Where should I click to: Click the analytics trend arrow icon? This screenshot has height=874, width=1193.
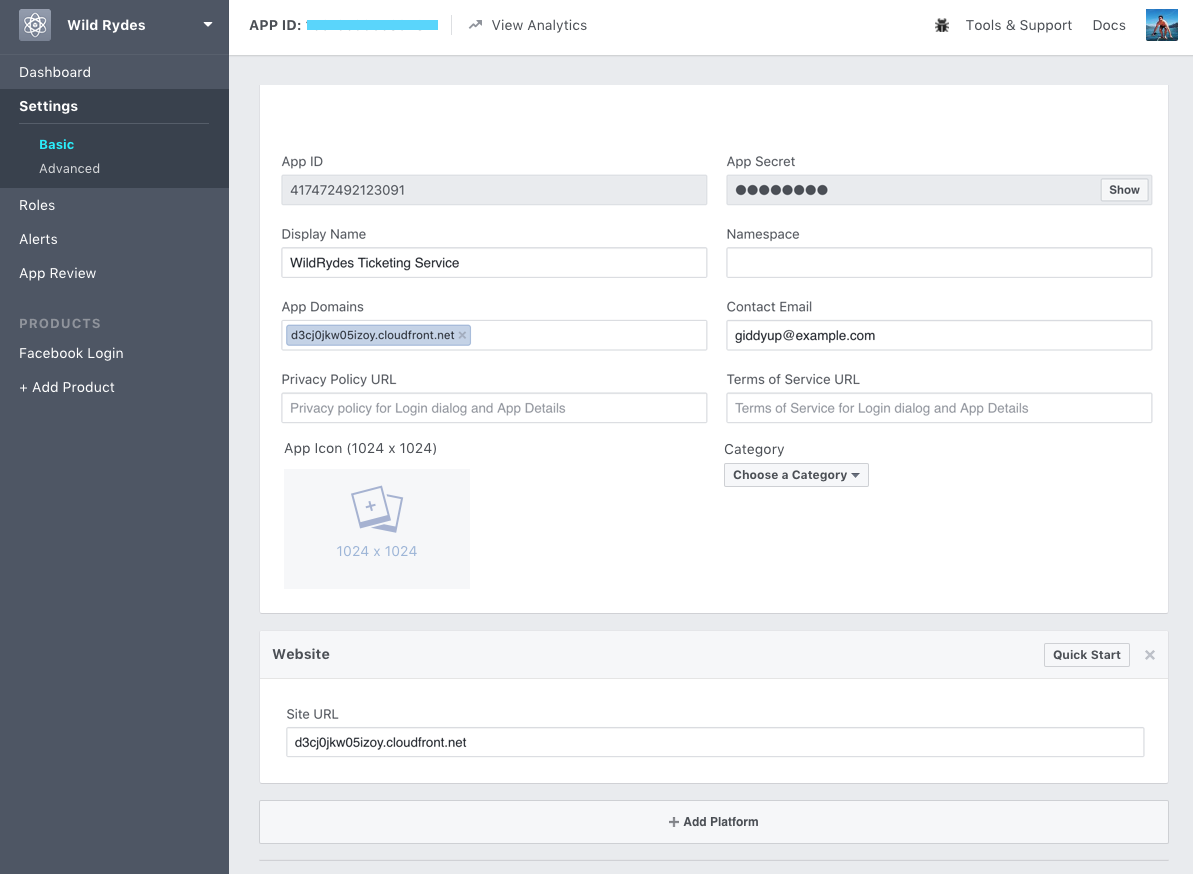pyautogui.click(x=476, y=25)
